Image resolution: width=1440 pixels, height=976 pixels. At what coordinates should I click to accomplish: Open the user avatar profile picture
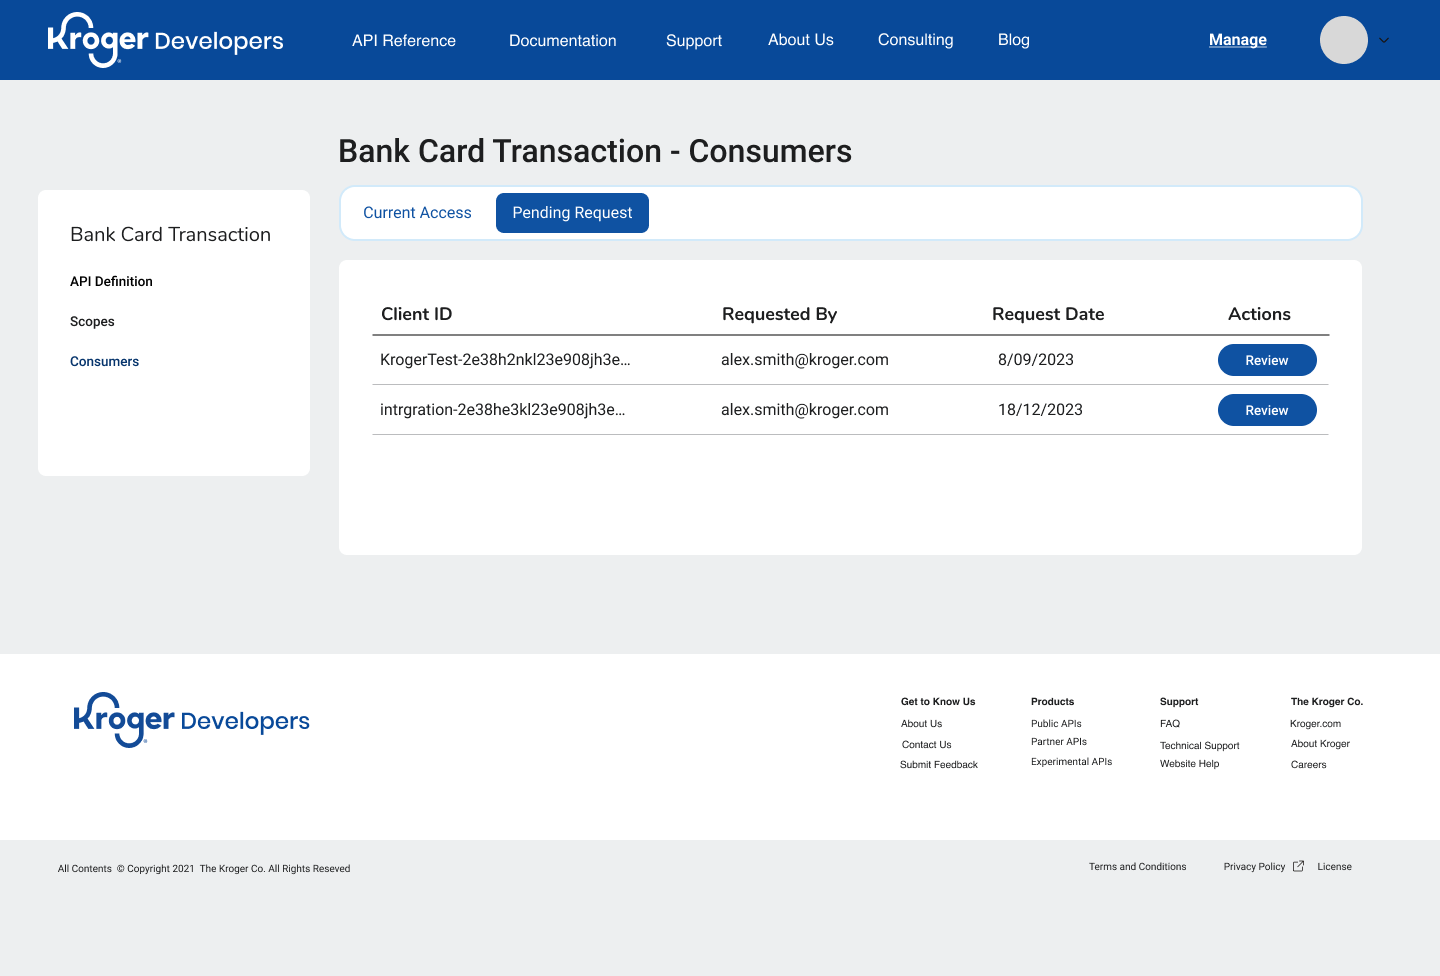tap(1344, 40)
